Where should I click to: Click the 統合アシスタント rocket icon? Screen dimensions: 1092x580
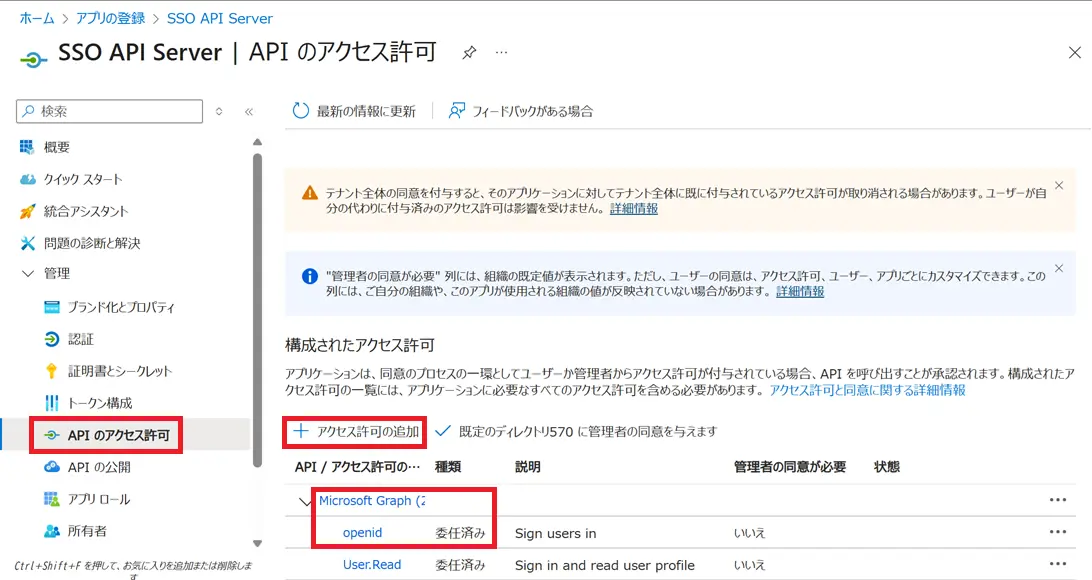(x=27, y=211)
